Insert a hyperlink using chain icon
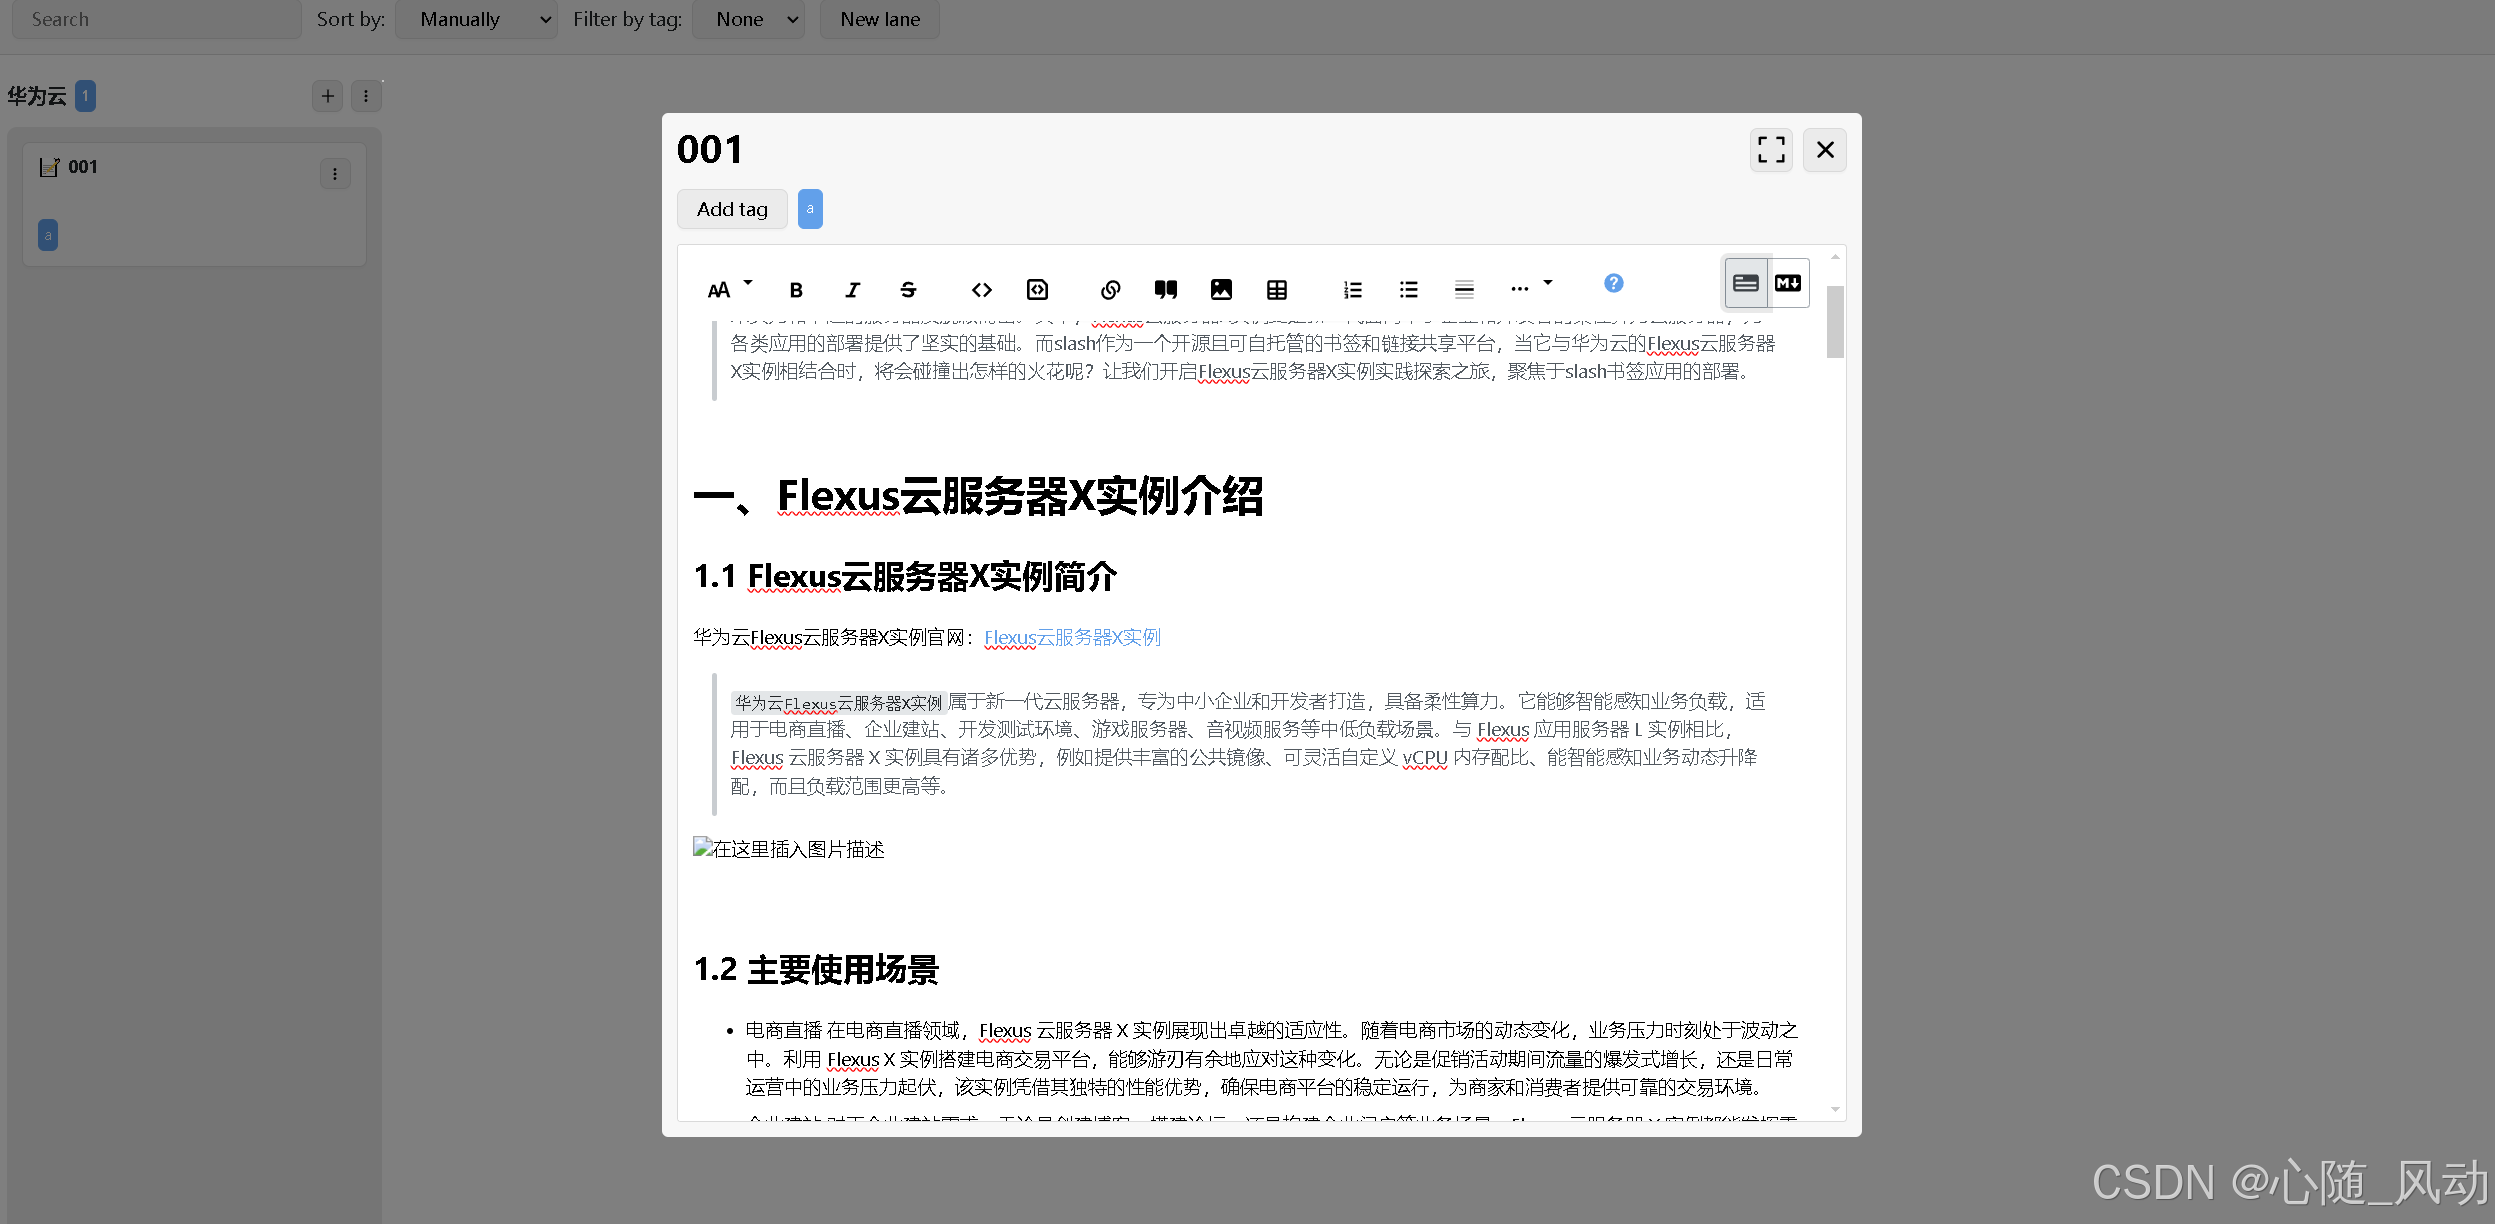The image size is (2495, 1224). click(x=1110, y=290)
